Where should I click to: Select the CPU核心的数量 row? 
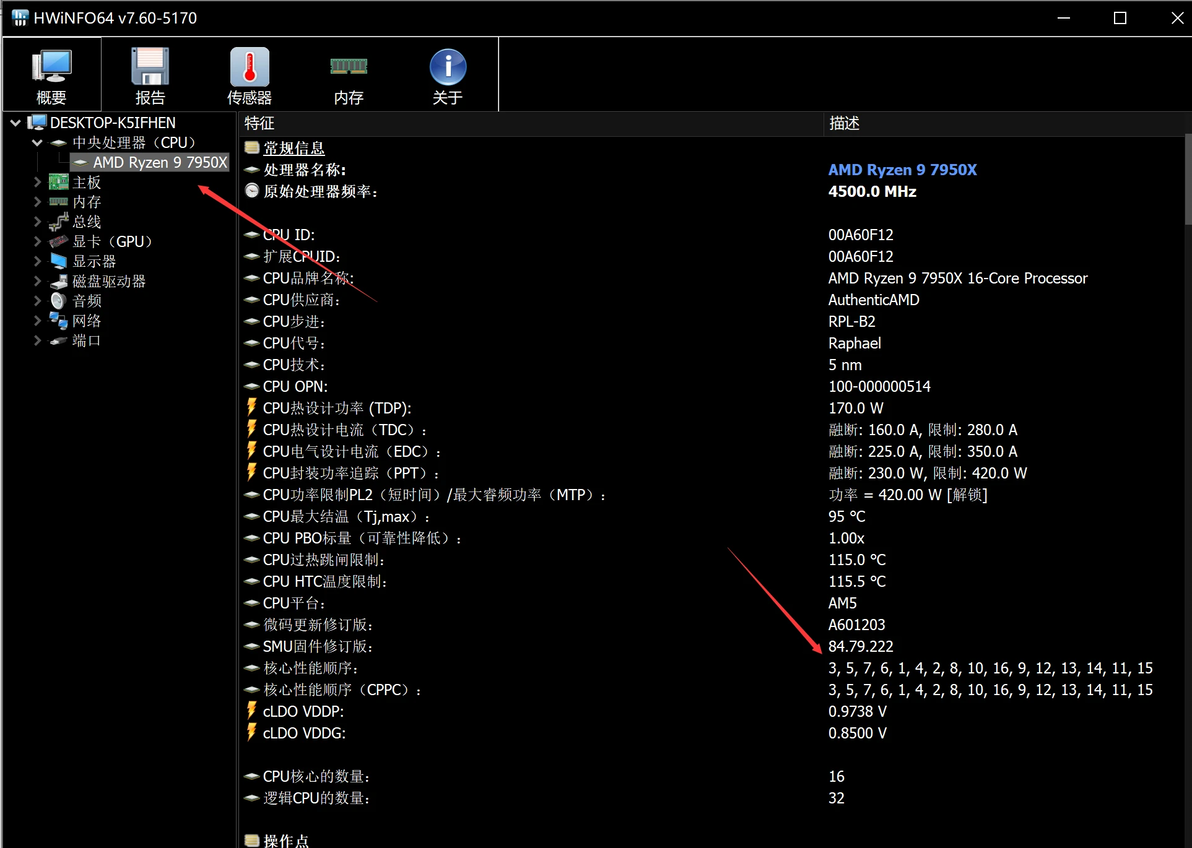pos(712,777)
